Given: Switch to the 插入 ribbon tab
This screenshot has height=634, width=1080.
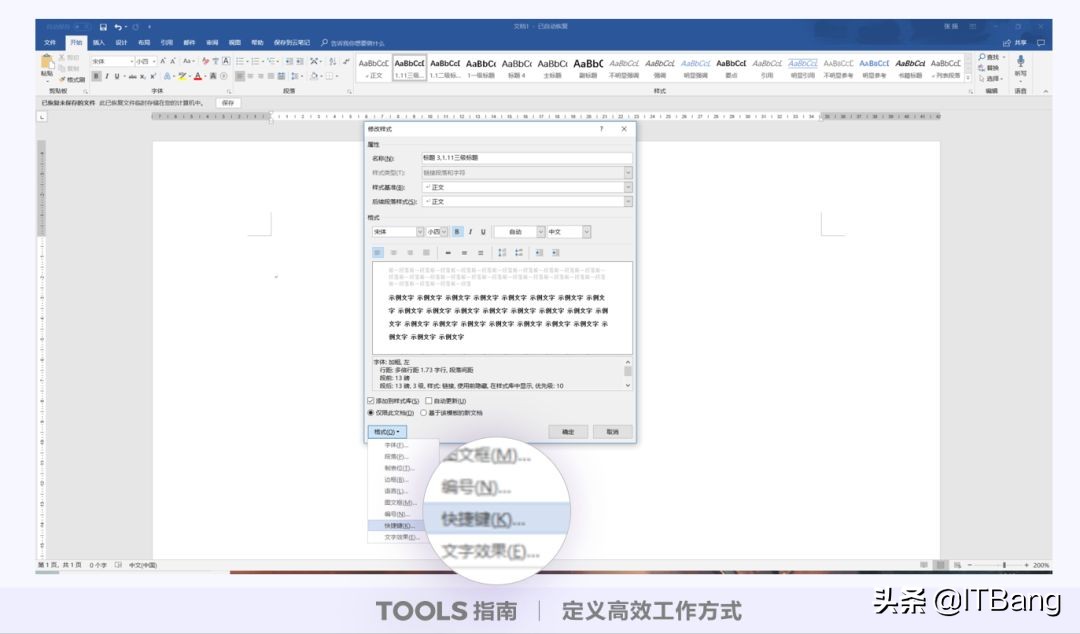Looking at the screenshot, I should [x=96, y=42].
